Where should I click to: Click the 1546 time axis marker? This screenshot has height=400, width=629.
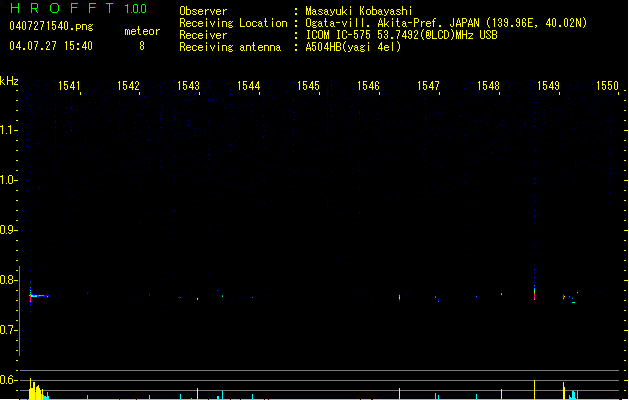[368, 86]
